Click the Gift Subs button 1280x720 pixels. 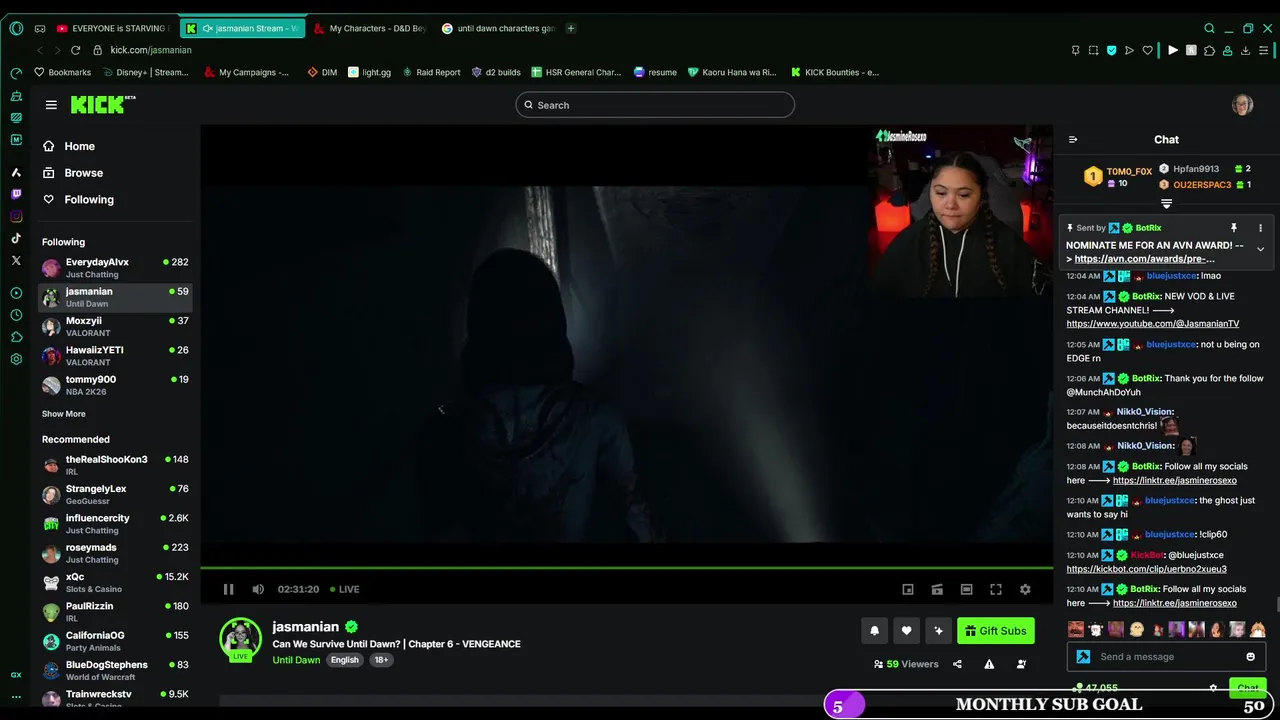(x=995, y=630)
